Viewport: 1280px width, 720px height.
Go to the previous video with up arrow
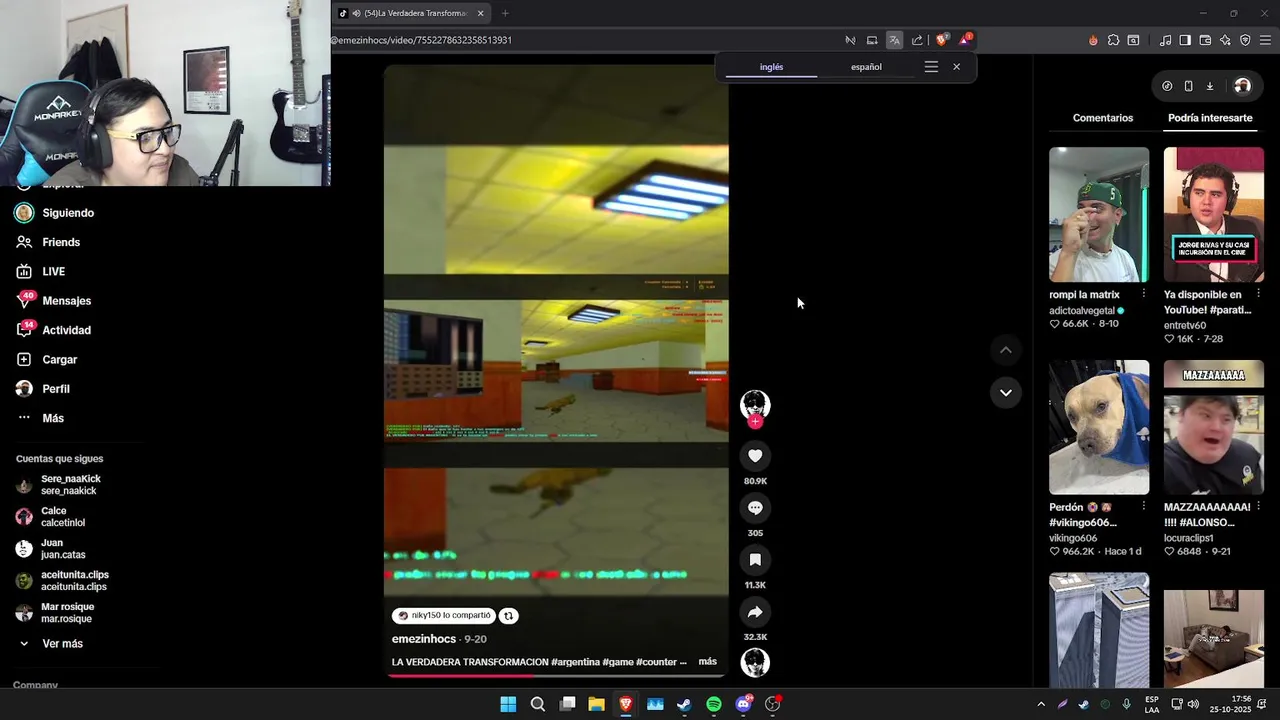(x=1005, y=350)
